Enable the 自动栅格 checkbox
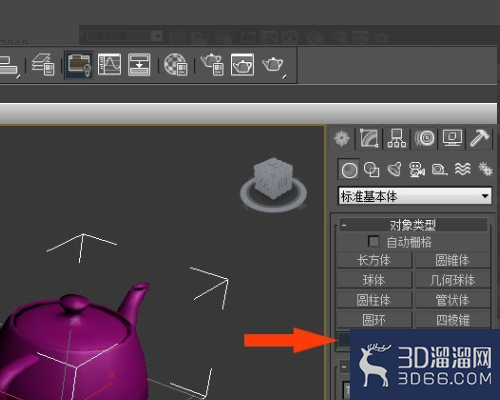Screen dimensions: 500x400 [x=373, y=241]
